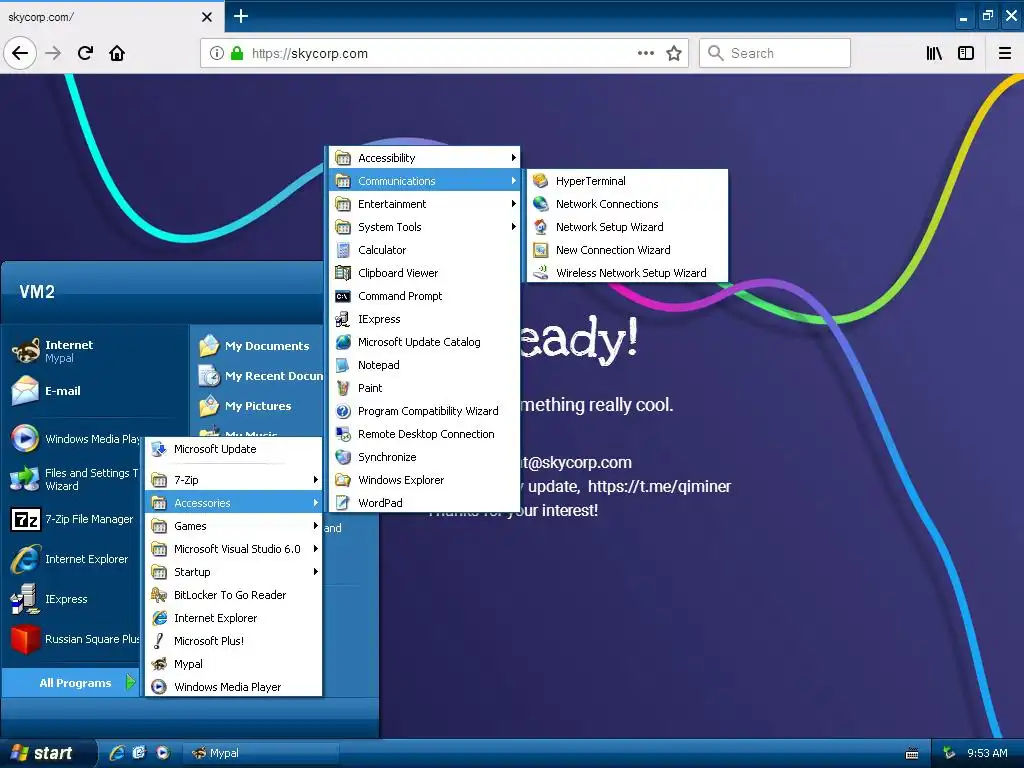Expand the 7-Zip programs submenu arrow
1024x768 pixels.
tap(315, 480)
